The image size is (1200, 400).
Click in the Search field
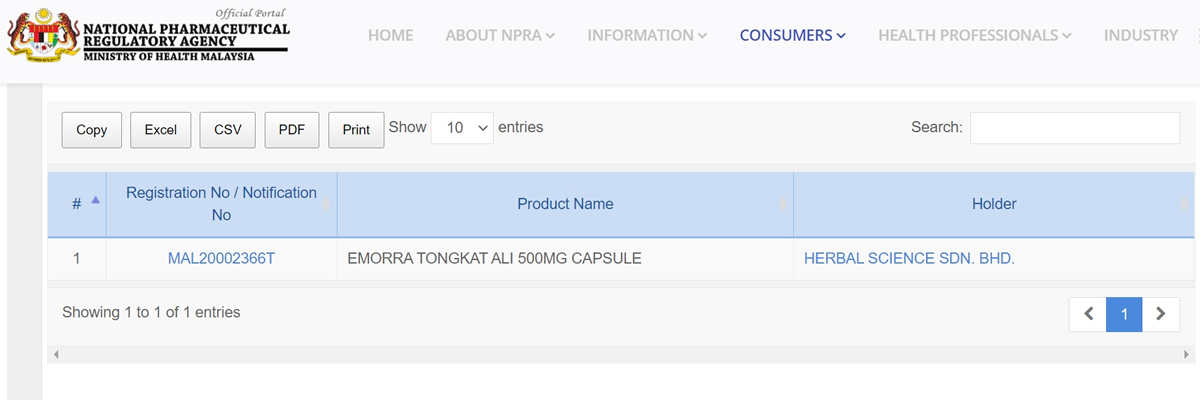pyautogui.click(x=1075, y=128)
